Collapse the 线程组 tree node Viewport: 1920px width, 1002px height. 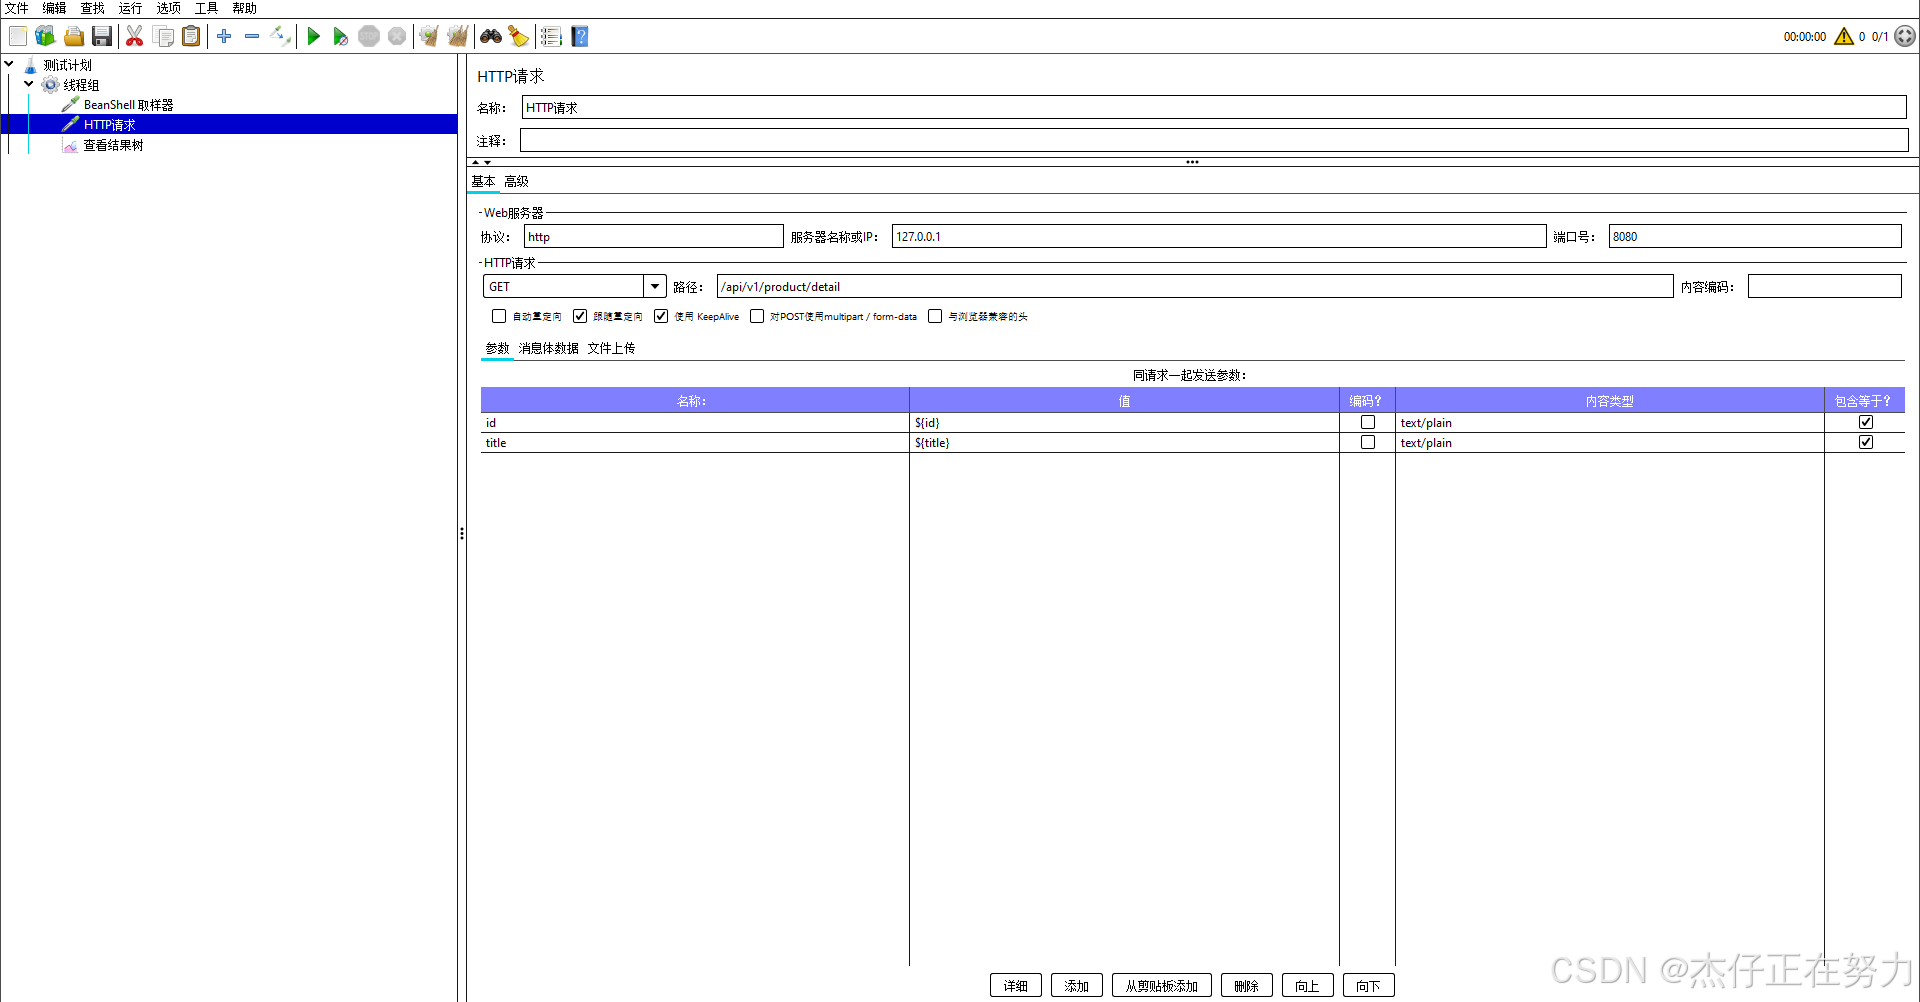[29, 84]
